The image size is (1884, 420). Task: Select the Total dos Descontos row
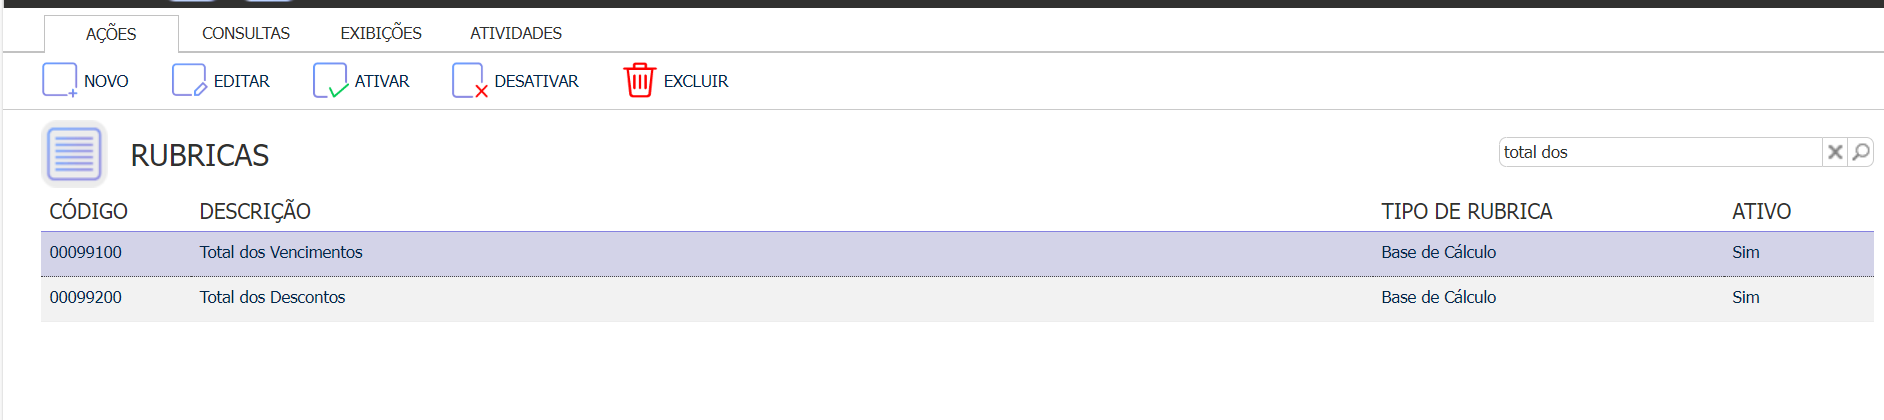tap(957, 298)
